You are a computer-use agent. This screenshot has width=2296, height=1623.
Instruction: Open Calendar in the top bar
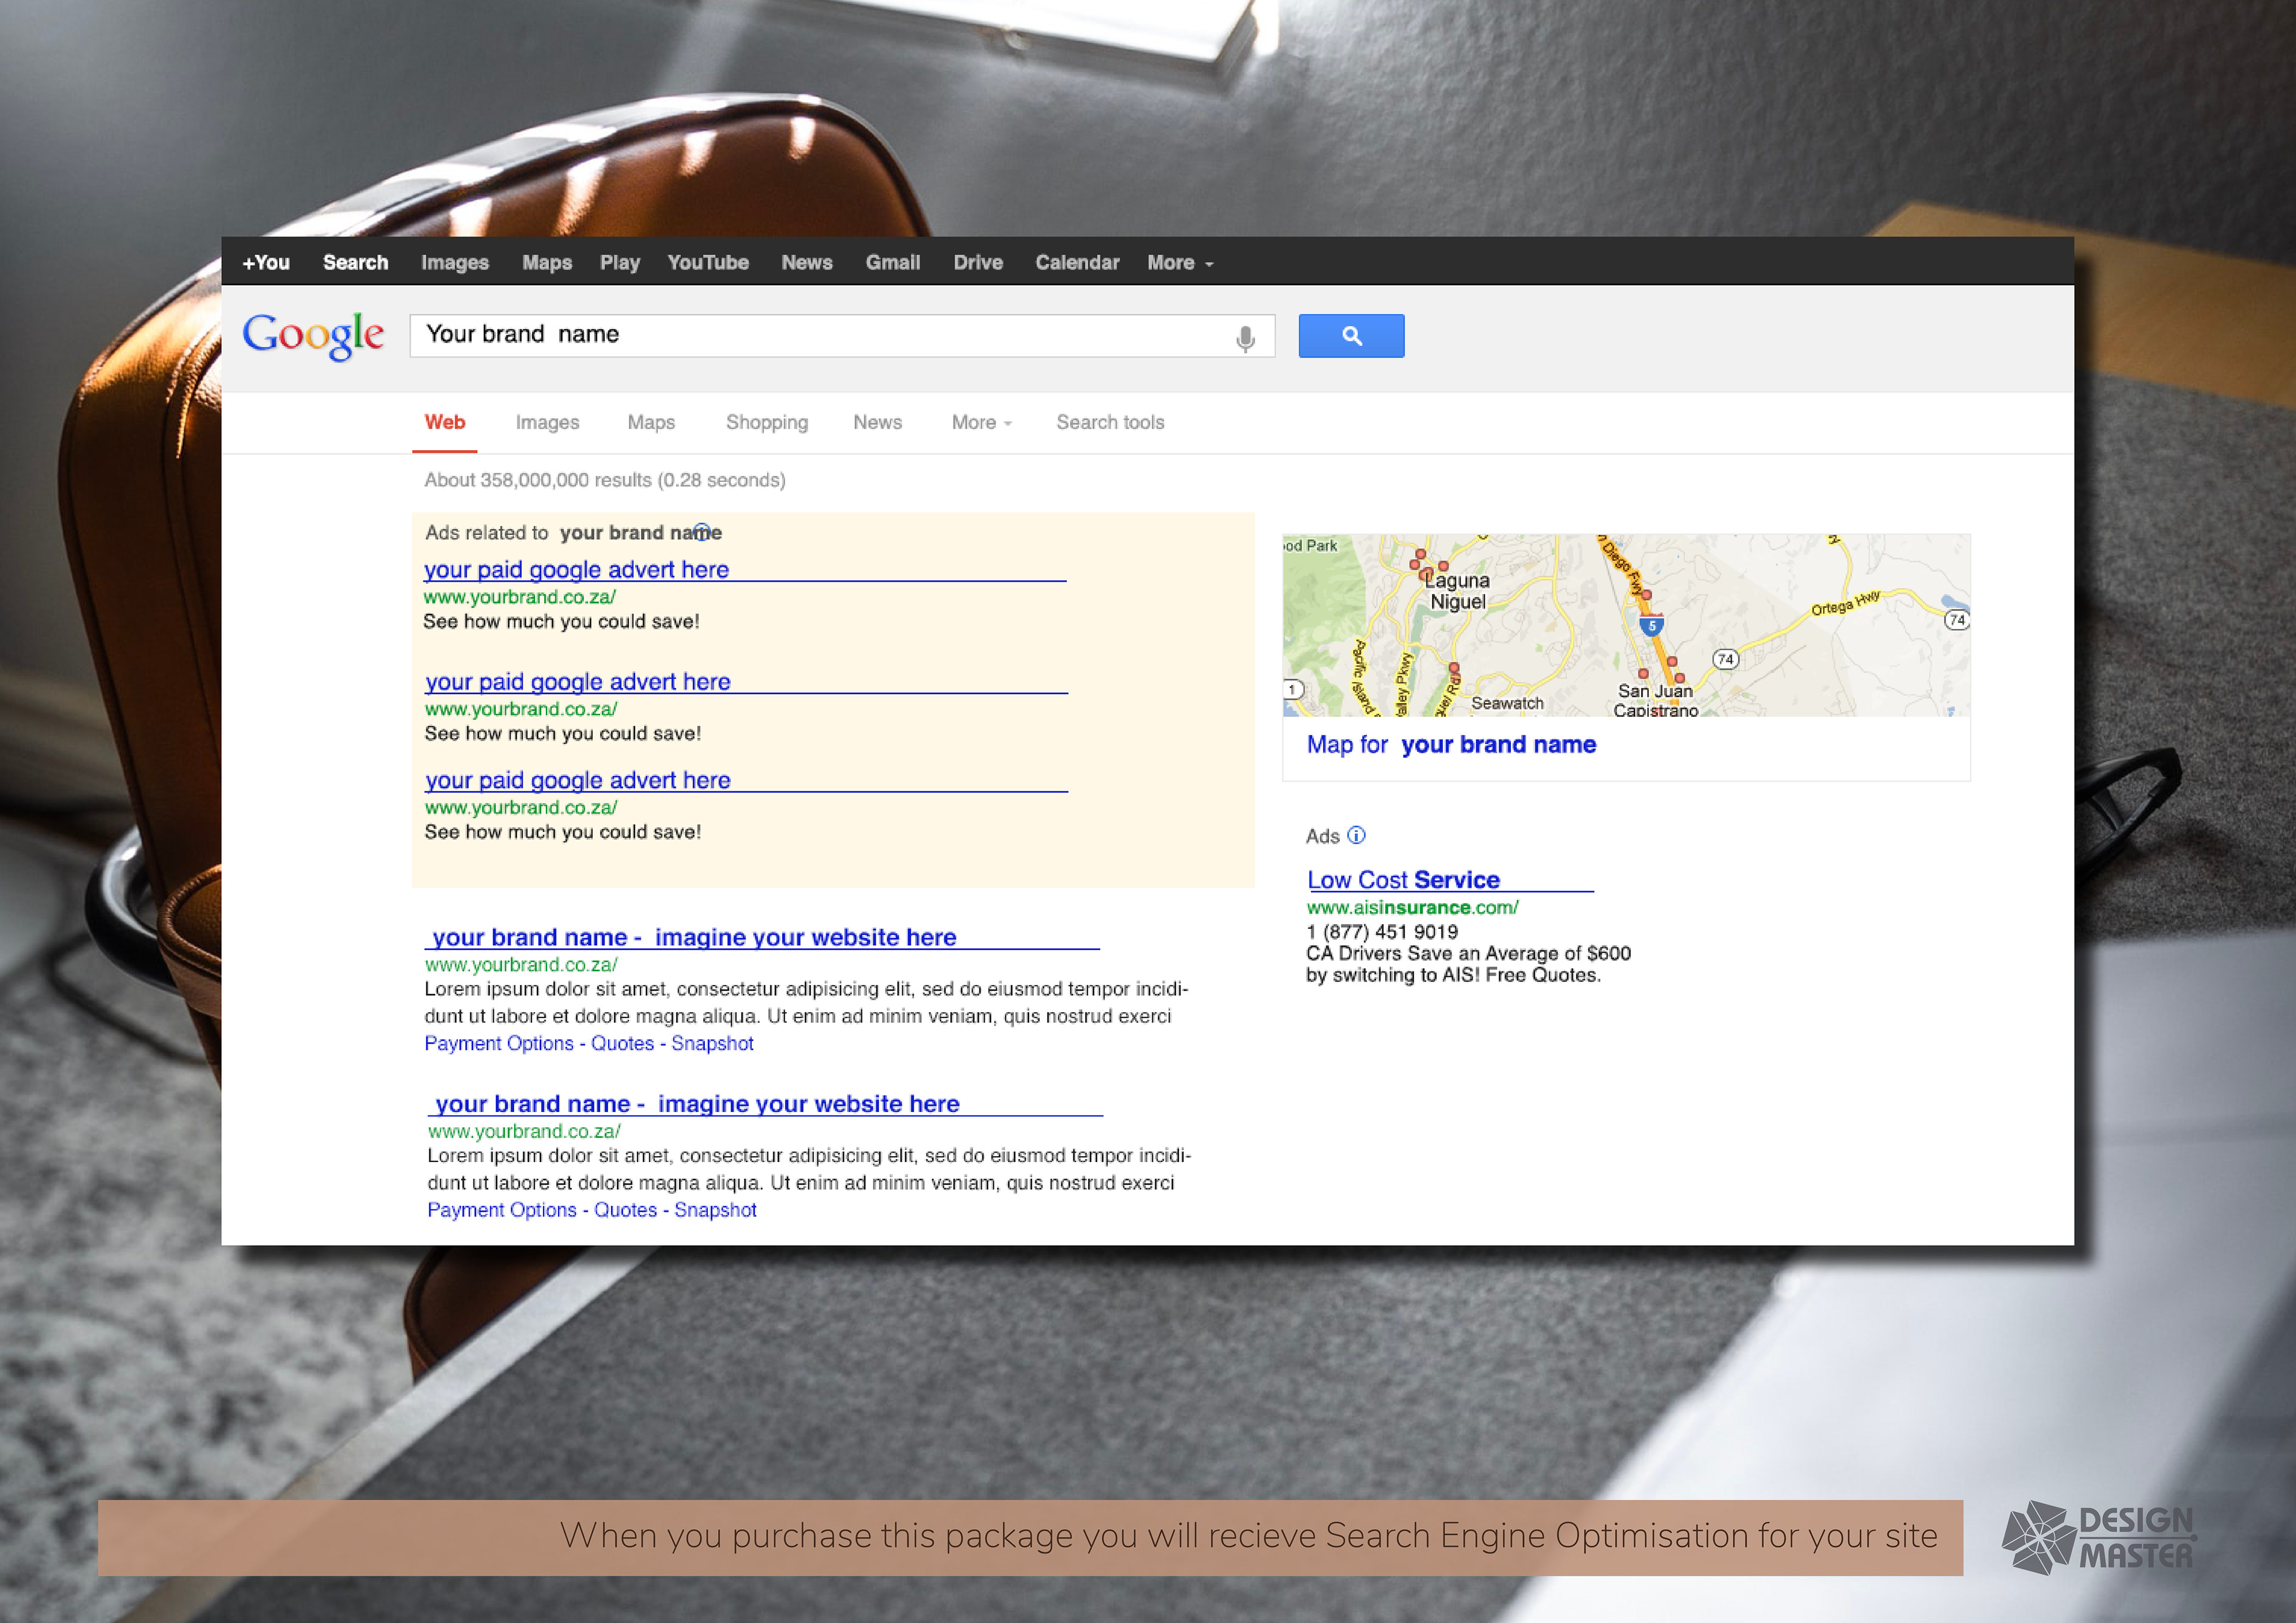pos(1077,263)
